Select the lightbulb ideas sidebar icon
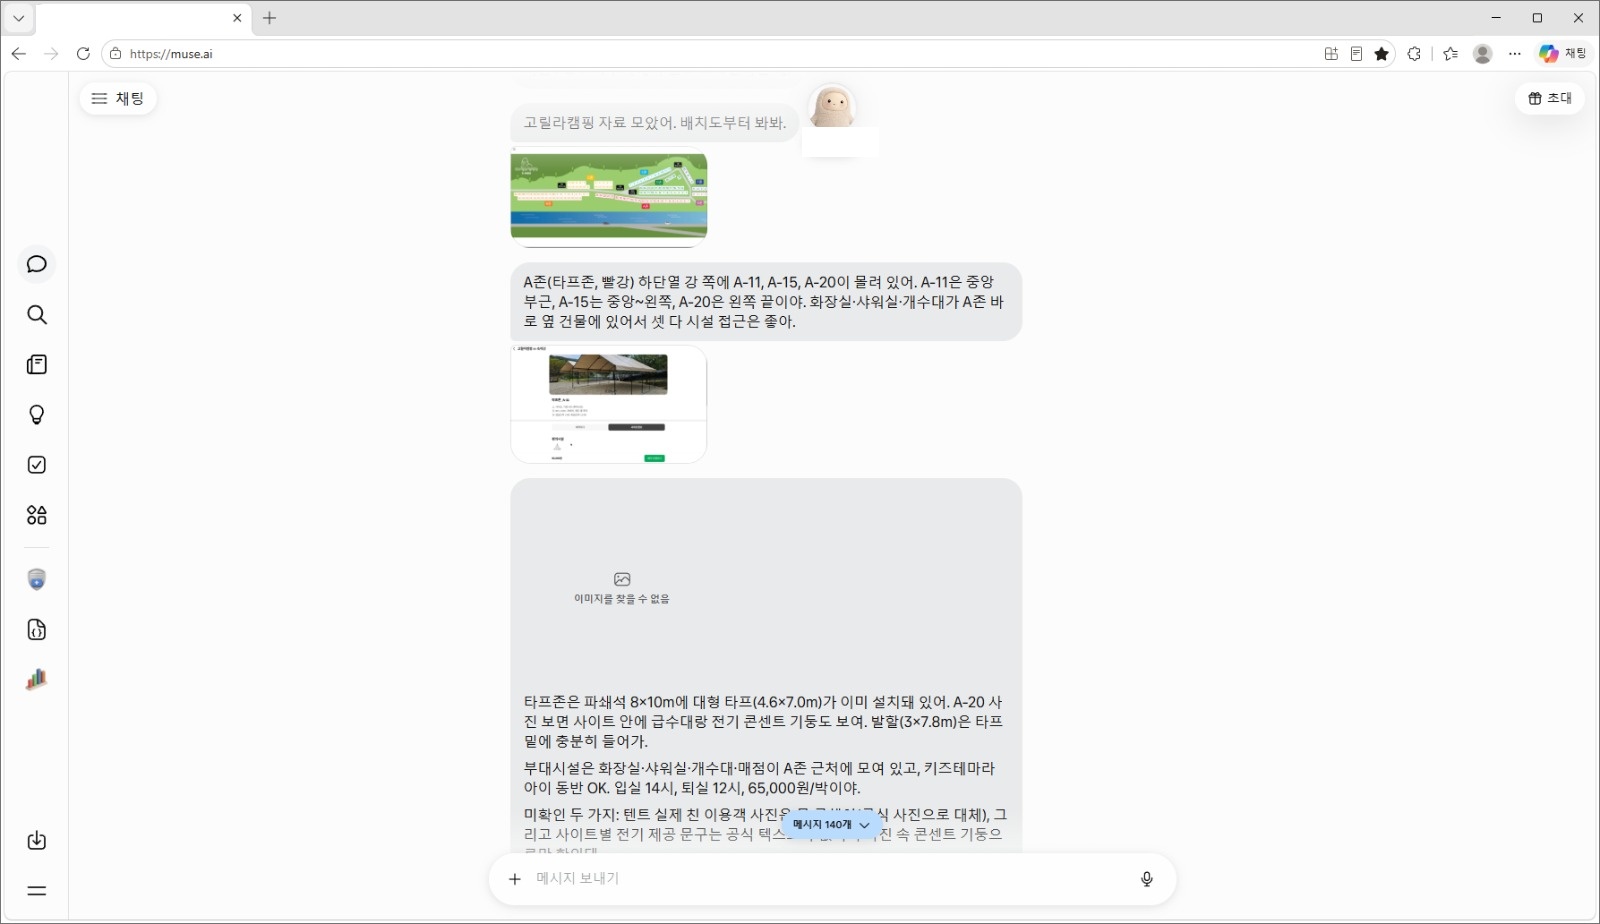 (37, 415)
